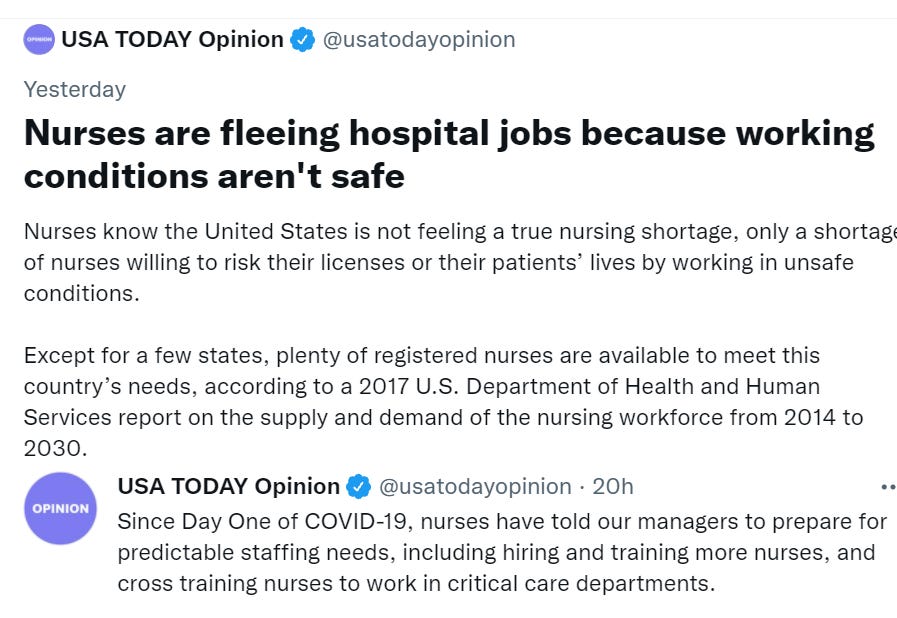Open the small purple avatar in the header

(x=39, y=39)
